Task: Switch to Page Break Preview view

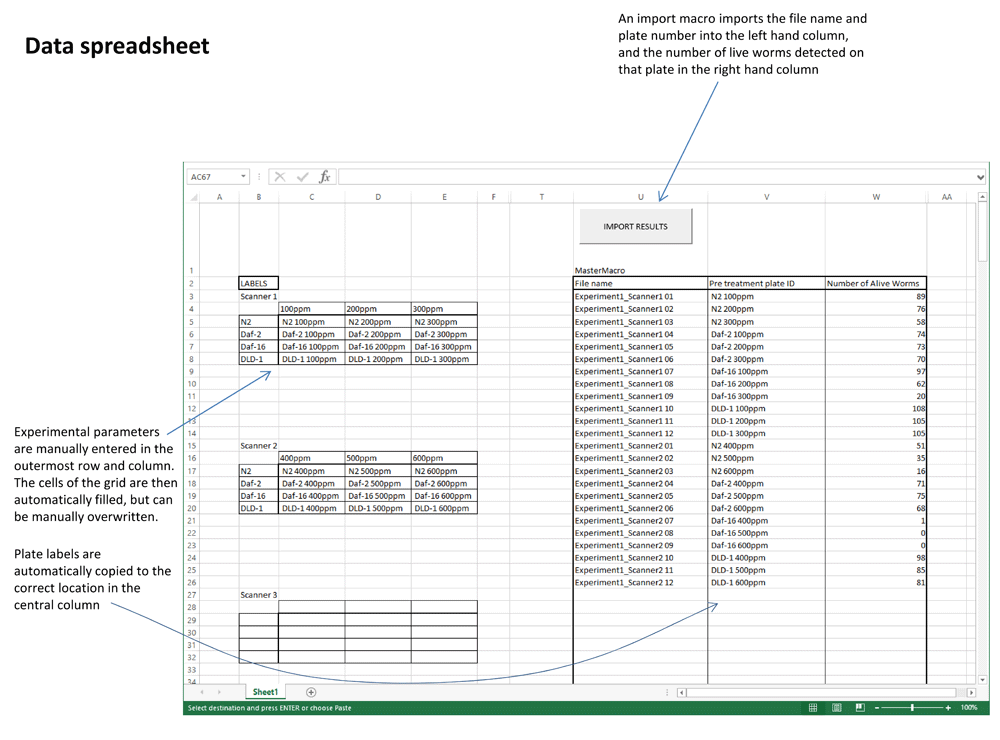Action: pyautogui.click(x=859, y=708)
